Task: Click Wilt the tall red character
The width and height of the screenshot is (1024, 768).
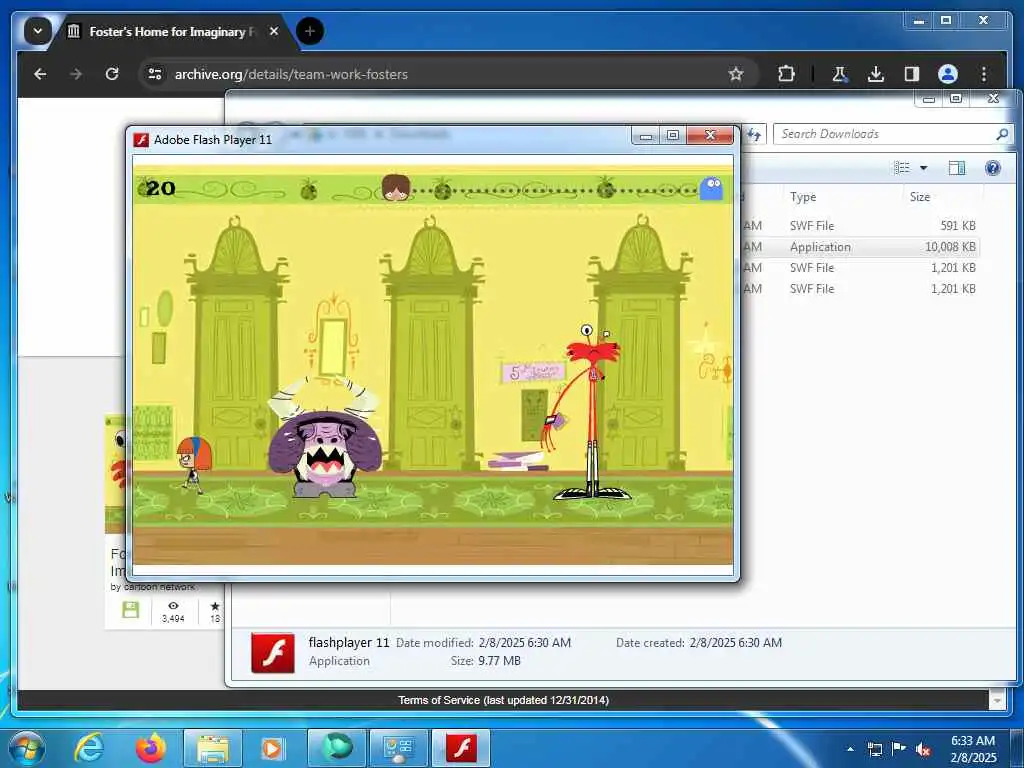Action: point(590,411)
